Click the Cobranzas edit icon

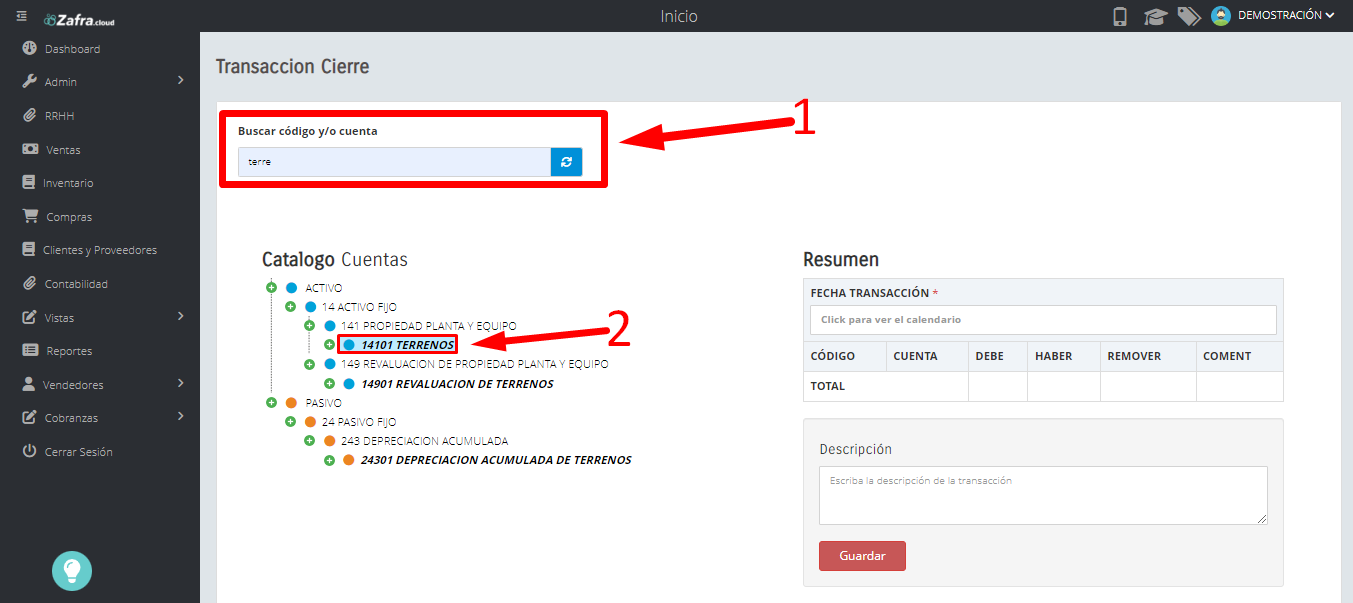30,417
